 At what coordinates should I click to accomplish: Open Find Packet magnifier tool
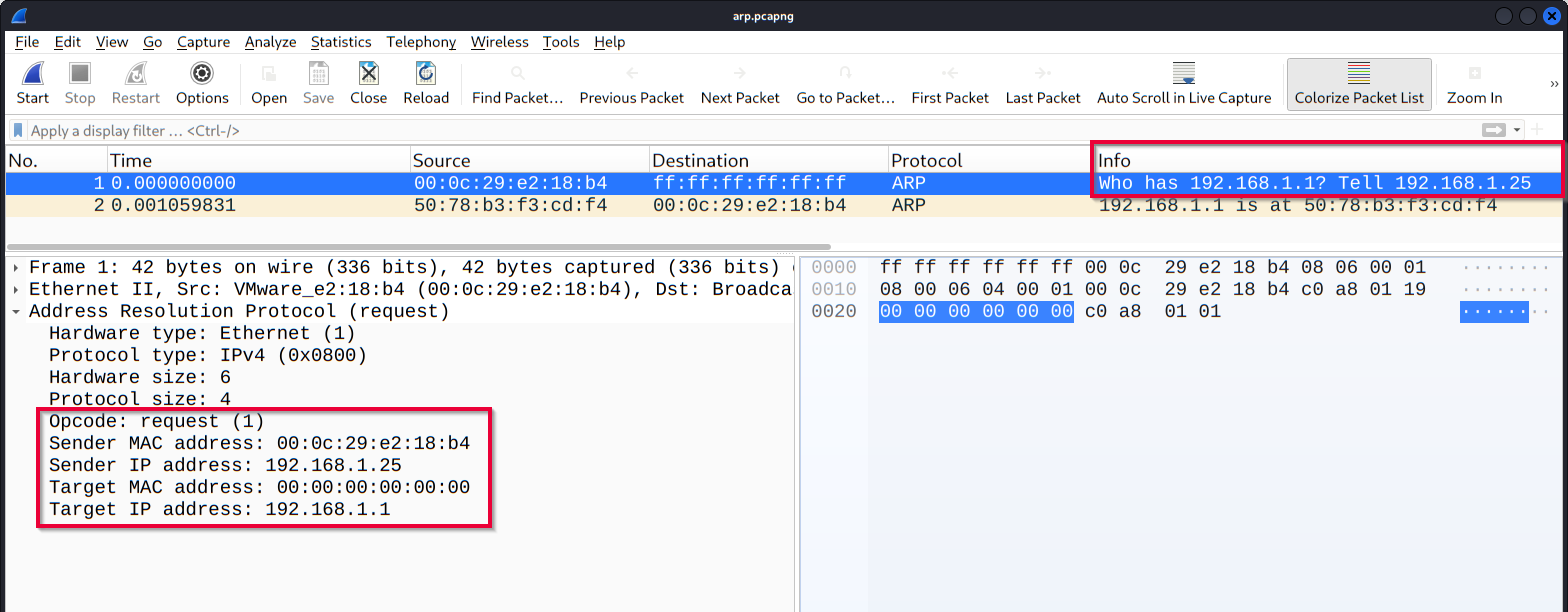518,74
